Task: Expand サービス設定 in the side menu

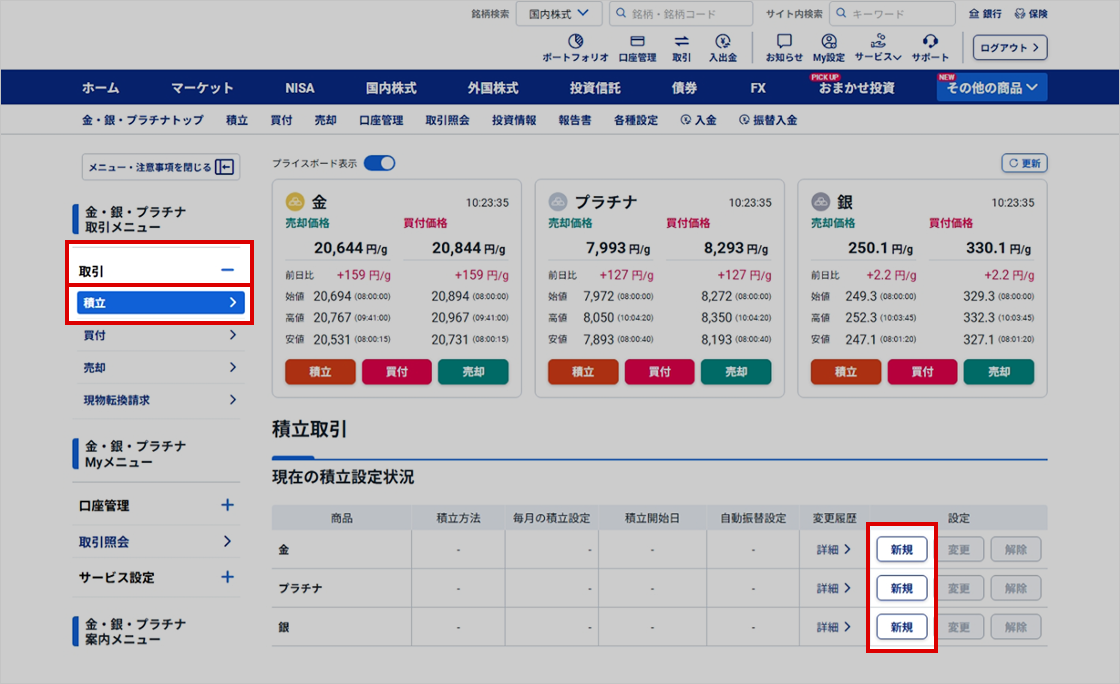Action: [x=227, y=577]
